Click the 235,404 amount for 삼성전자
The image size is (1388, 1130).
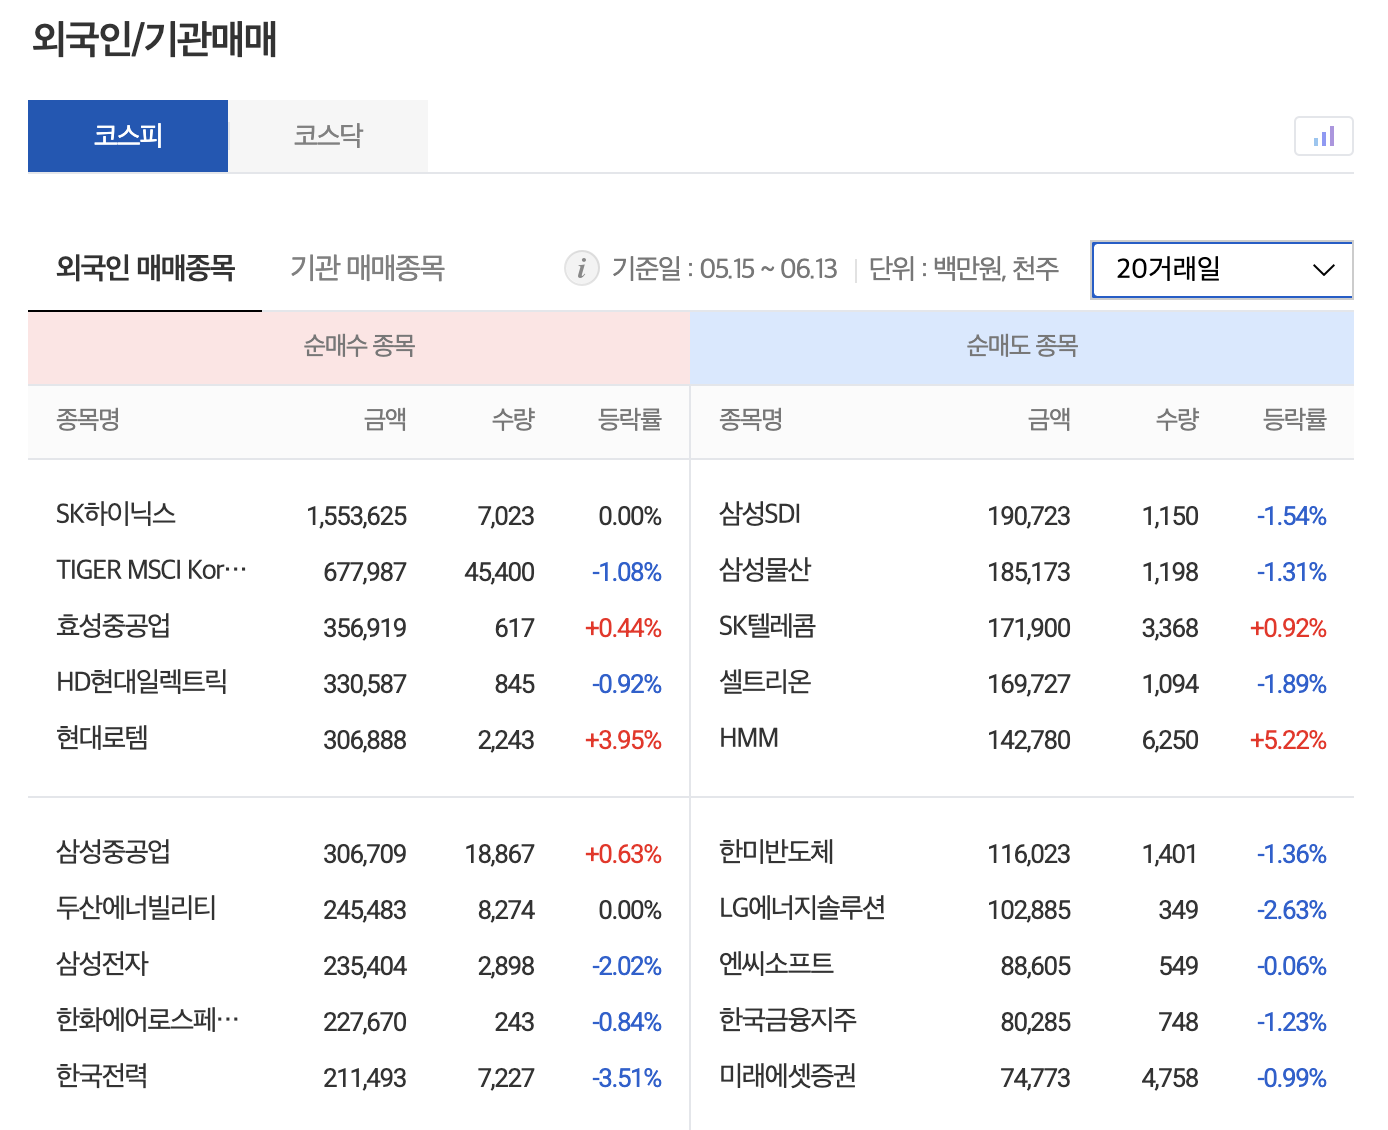(364, 966)
